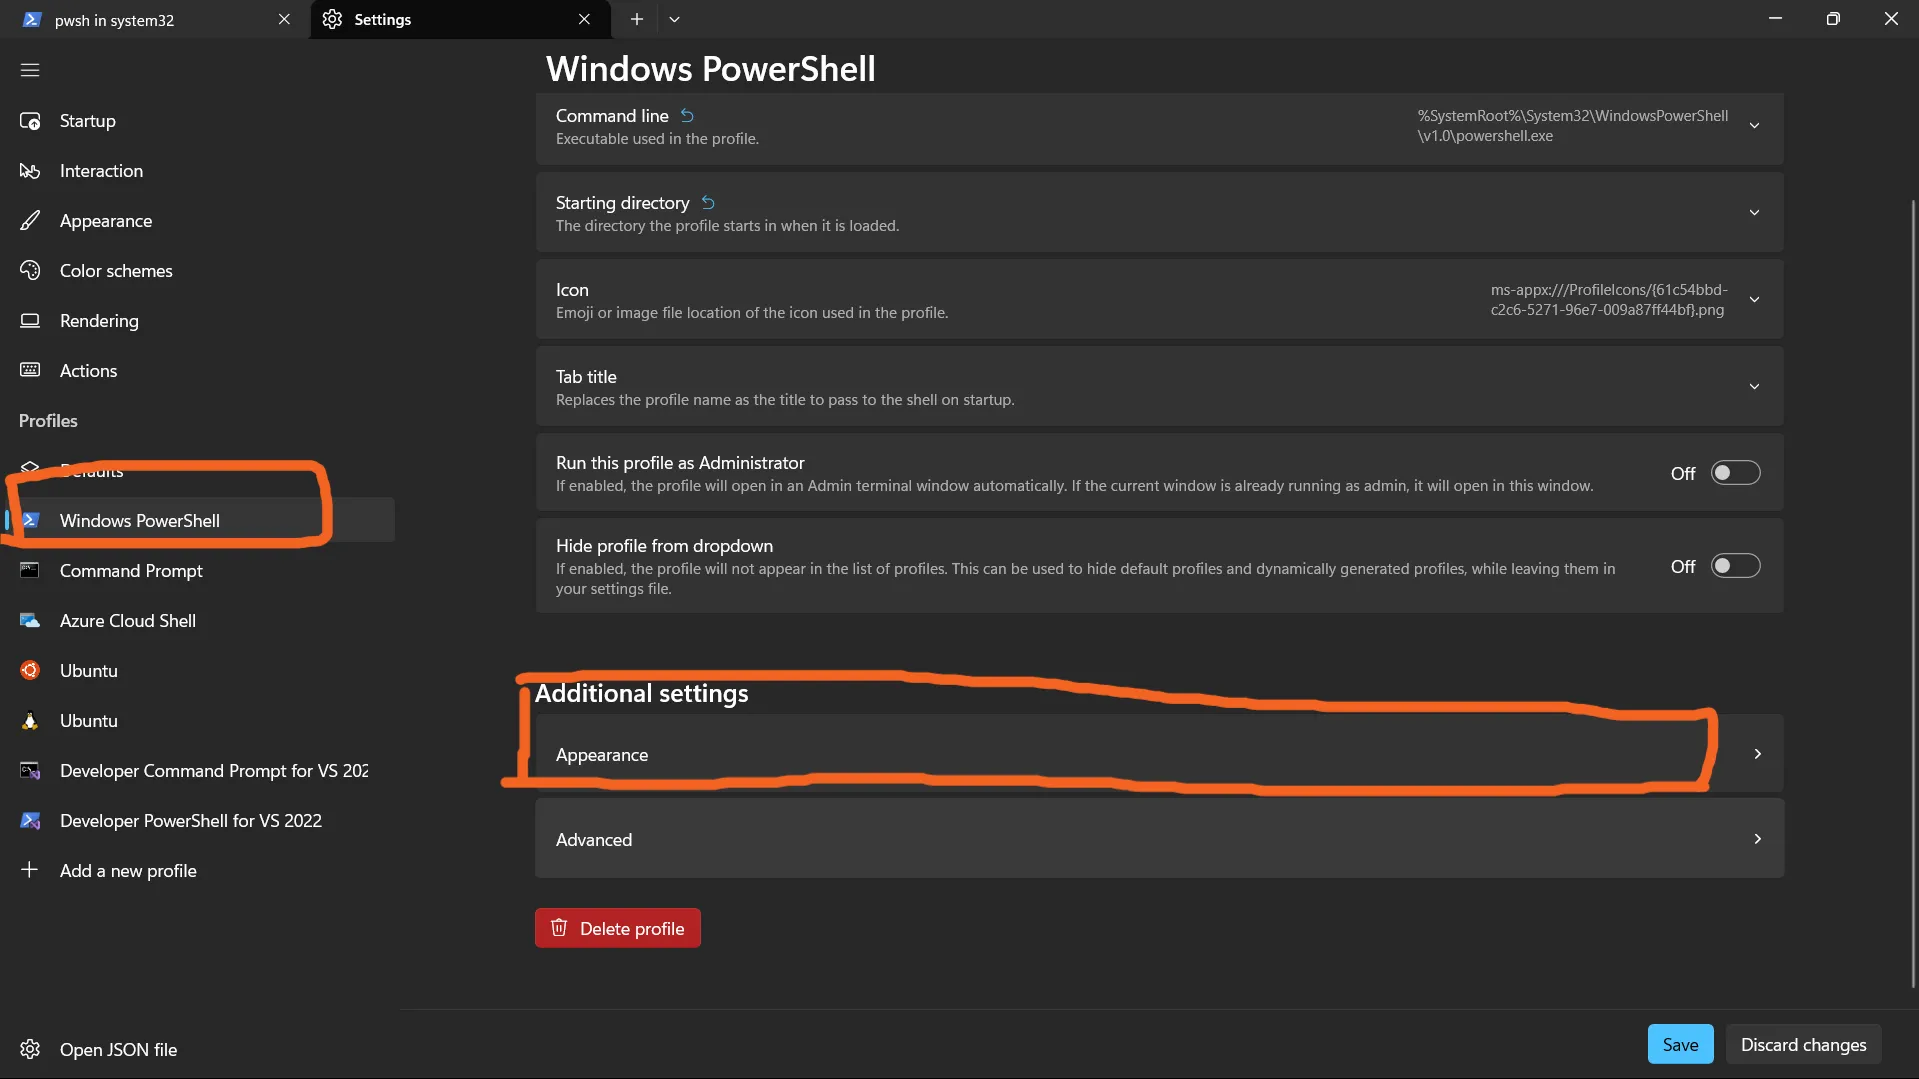Click the pwsh tab PowerShell icon

(32, 19)
